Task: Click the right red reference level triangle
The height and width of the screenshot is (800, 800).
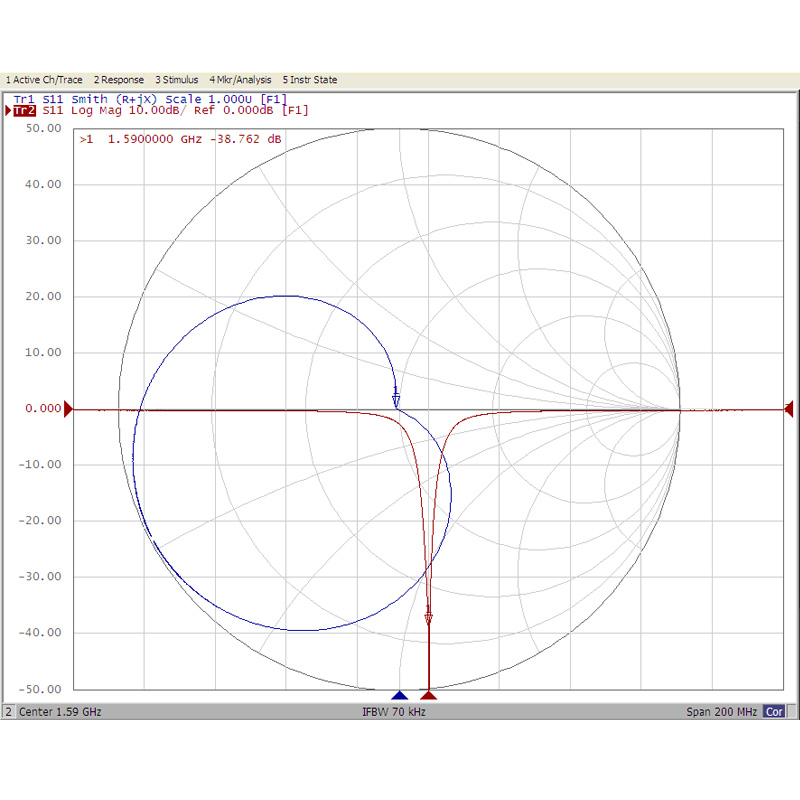Action: (x=789, y=409)
